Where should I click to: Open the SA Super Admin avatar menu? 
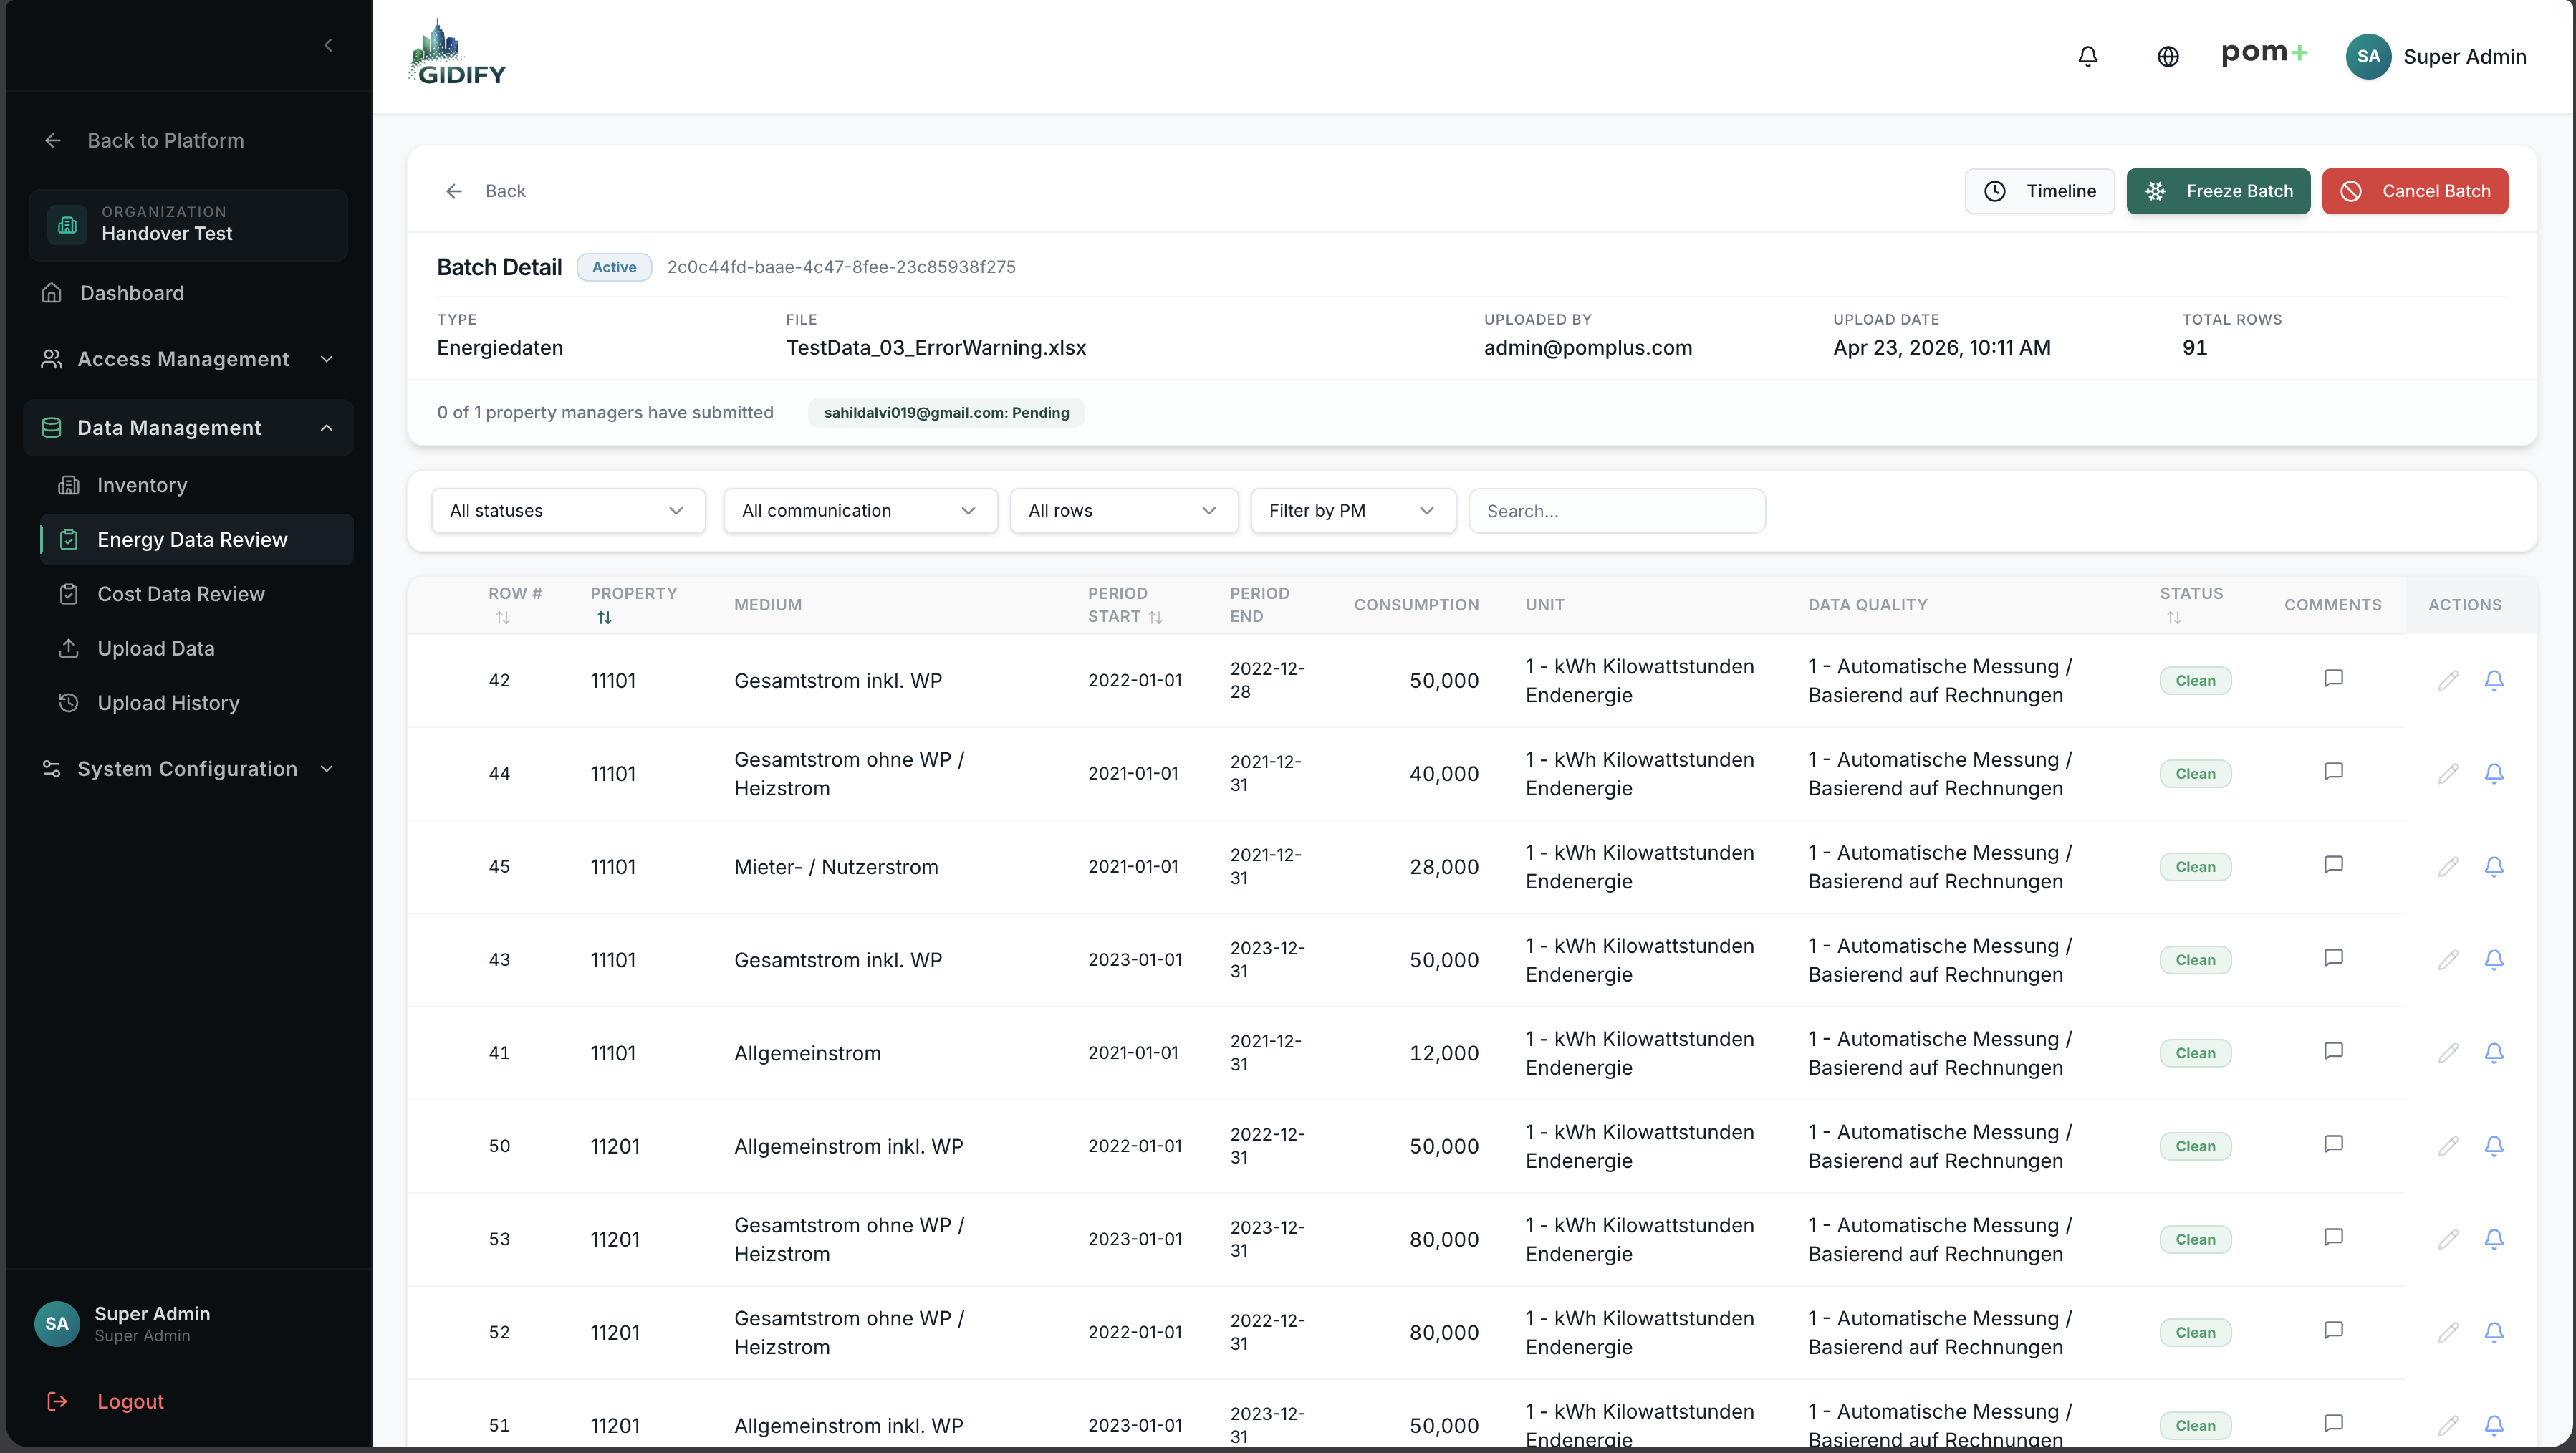click(x=2436, y=57)
